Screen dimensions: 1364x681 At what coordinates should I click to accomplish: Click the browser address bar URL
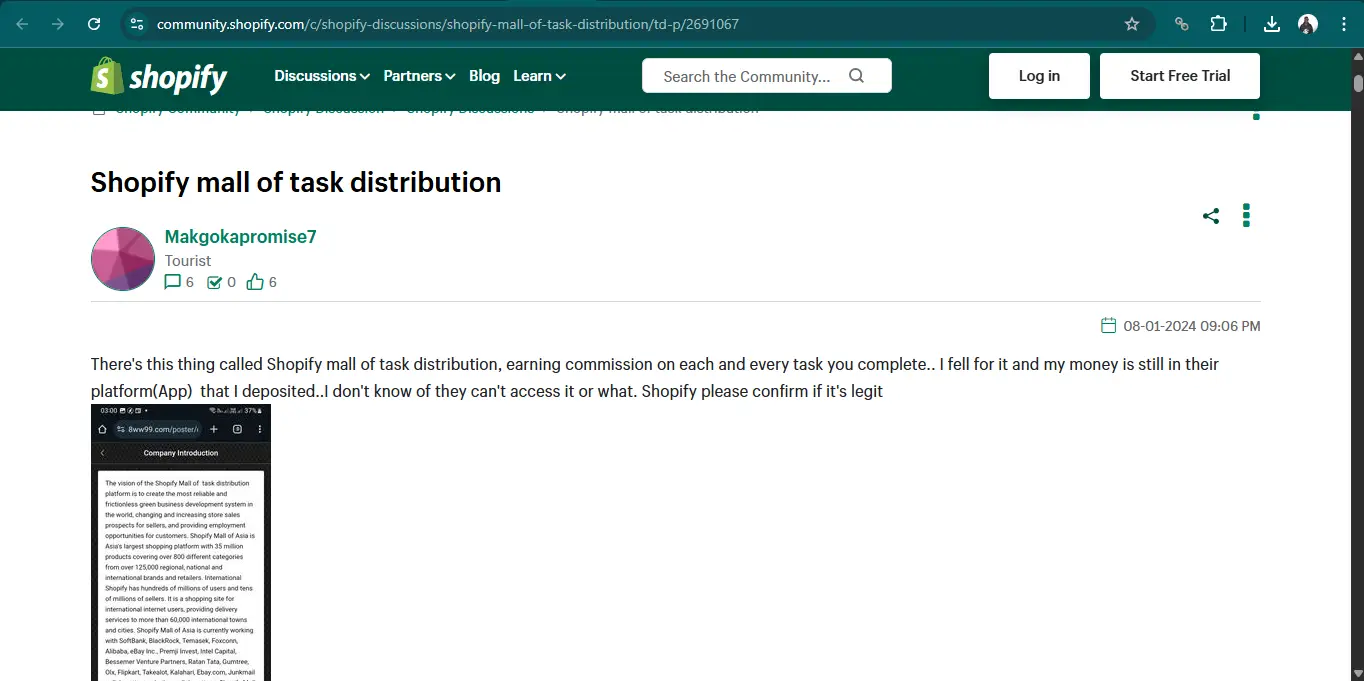point(448,24)
